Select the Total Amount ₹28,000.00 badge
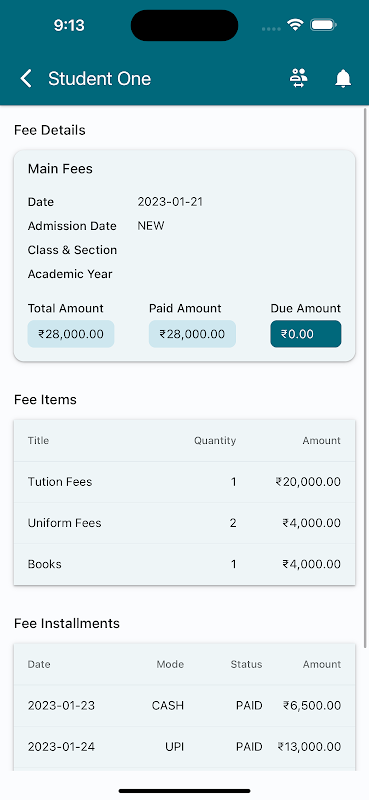Image resolution: width=369 pixels, height=800 pixels. [x=71, y=334]
